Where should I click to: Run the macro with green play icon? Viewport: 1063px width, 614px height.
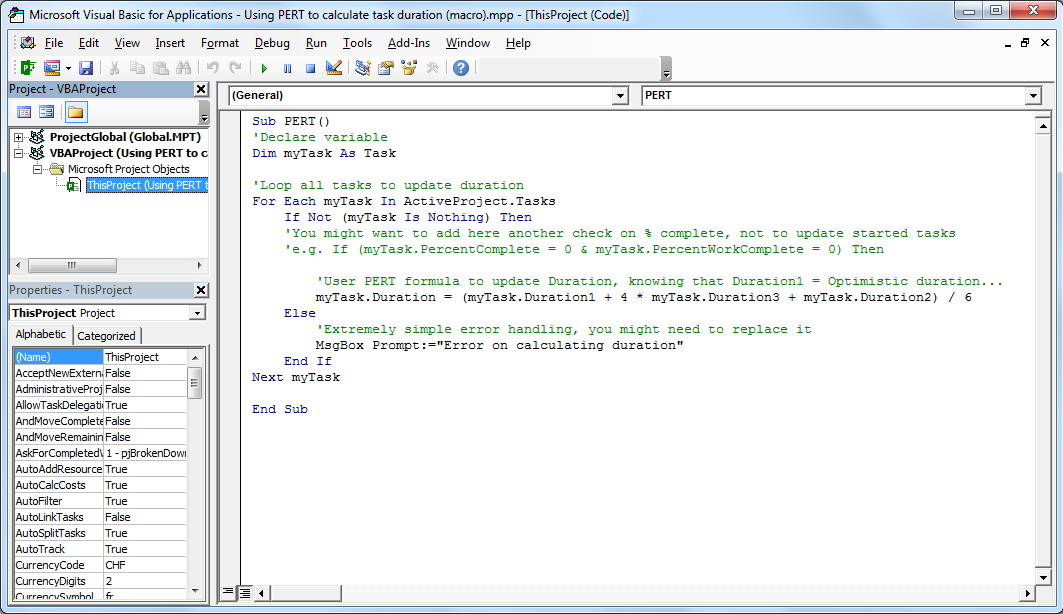point(264,68)
